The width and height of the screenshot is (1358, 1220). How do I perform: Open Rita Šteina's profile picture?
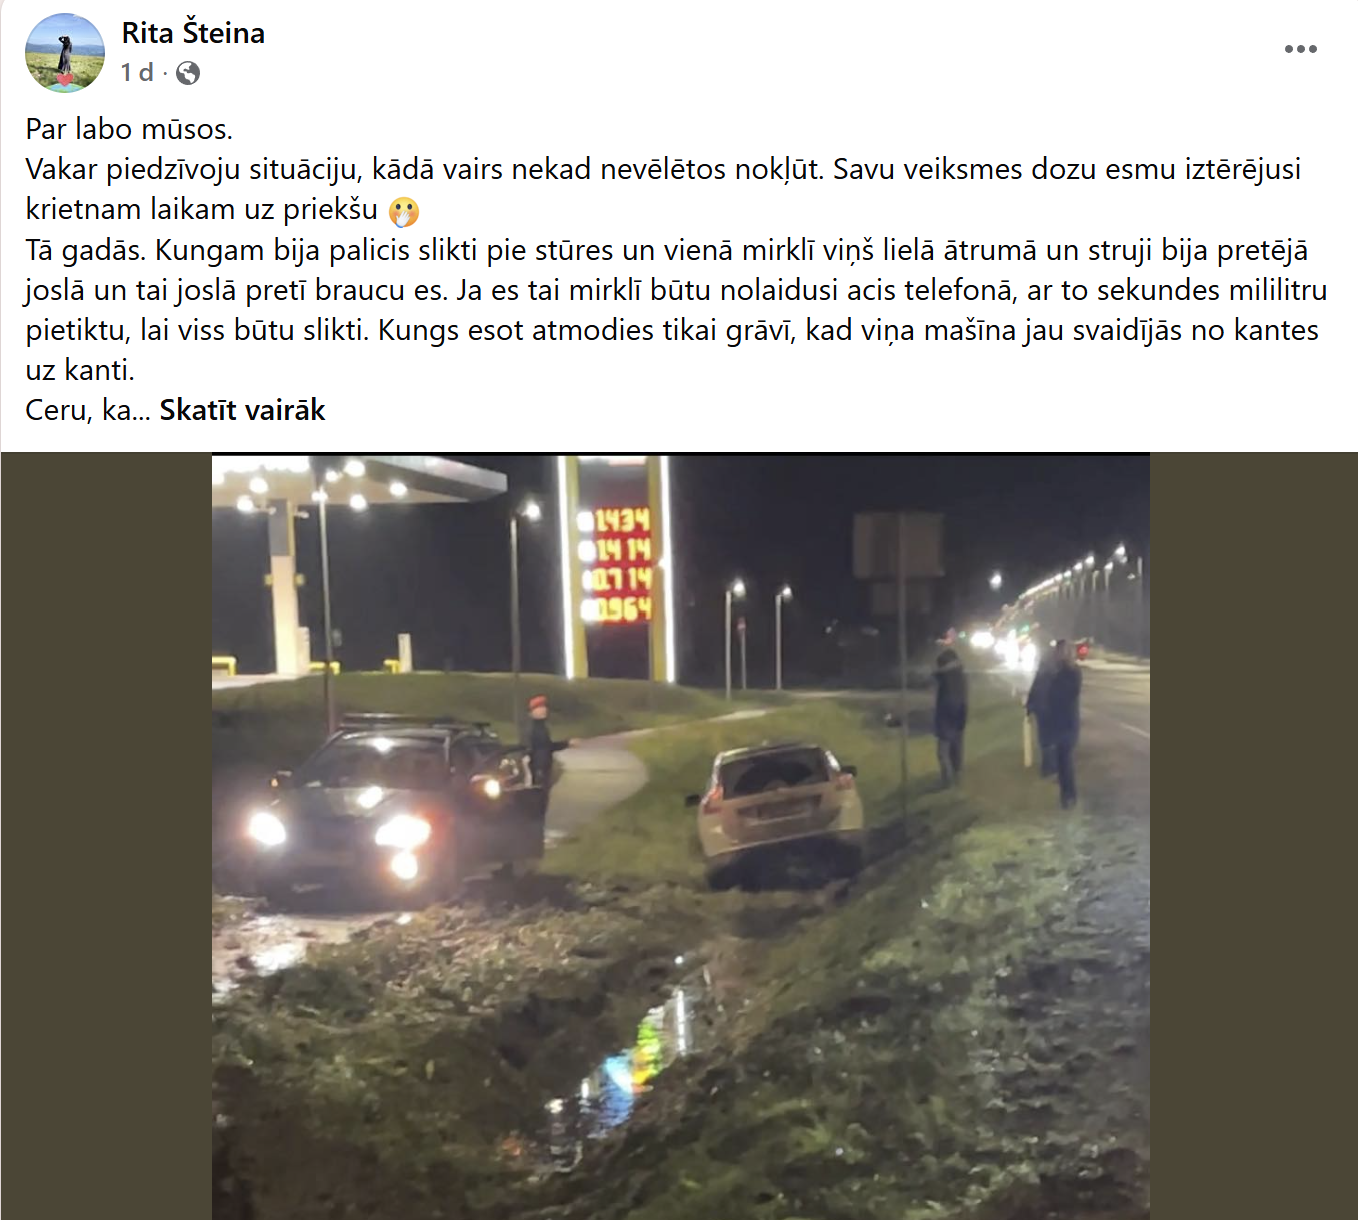pyautogui.click(x=65, y=52)
